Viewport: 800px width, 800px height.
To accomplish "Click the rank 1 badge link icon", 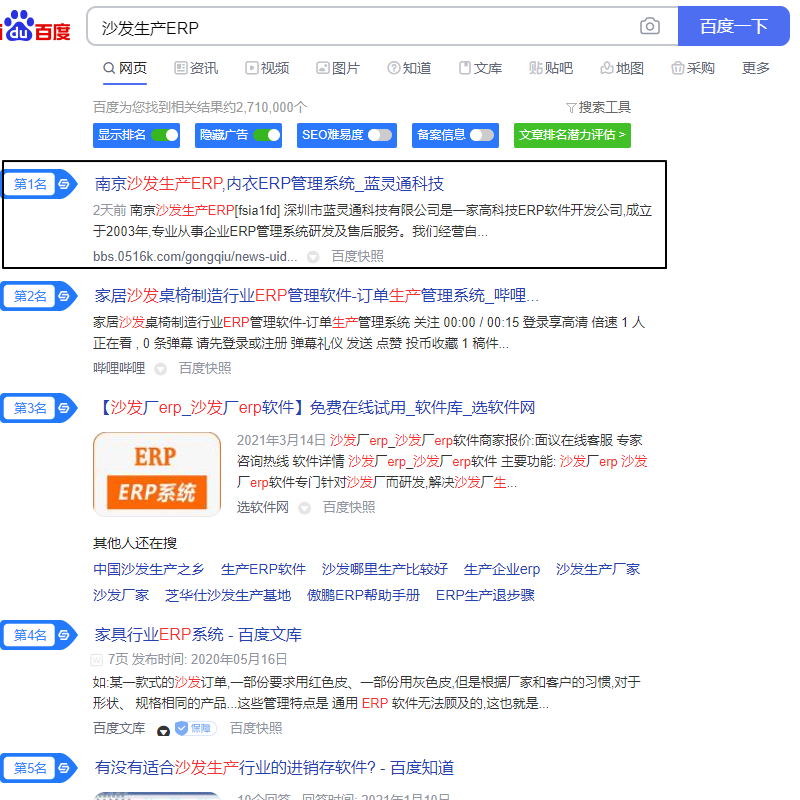I will coord(64,184).
